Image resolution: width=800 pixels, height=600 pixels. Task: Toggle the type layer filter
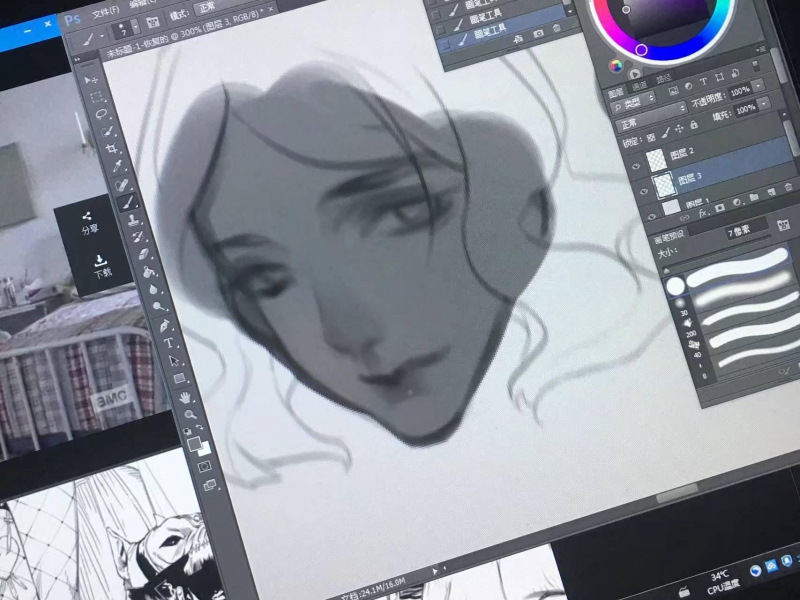703,82
